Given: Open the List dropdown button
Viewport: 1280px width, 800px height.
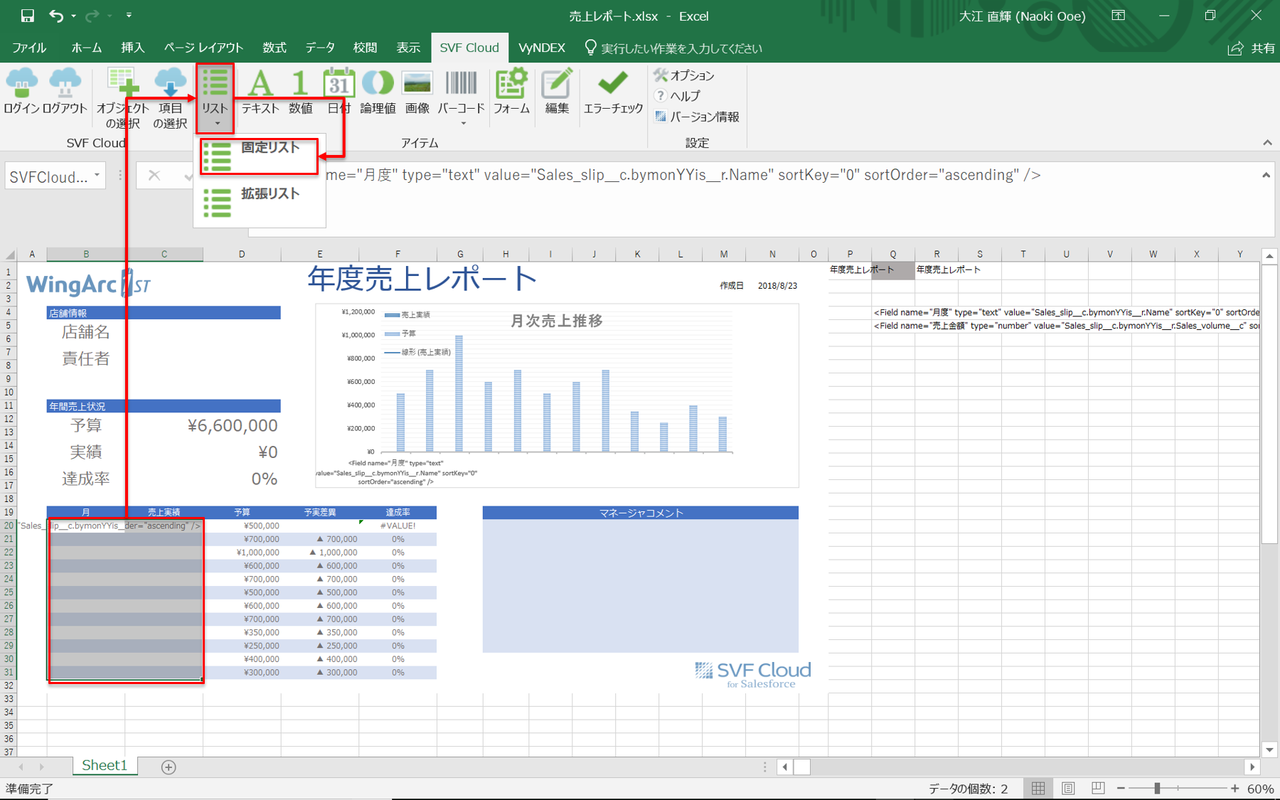Looking at the screenshot, I should [x=215, y=99].
